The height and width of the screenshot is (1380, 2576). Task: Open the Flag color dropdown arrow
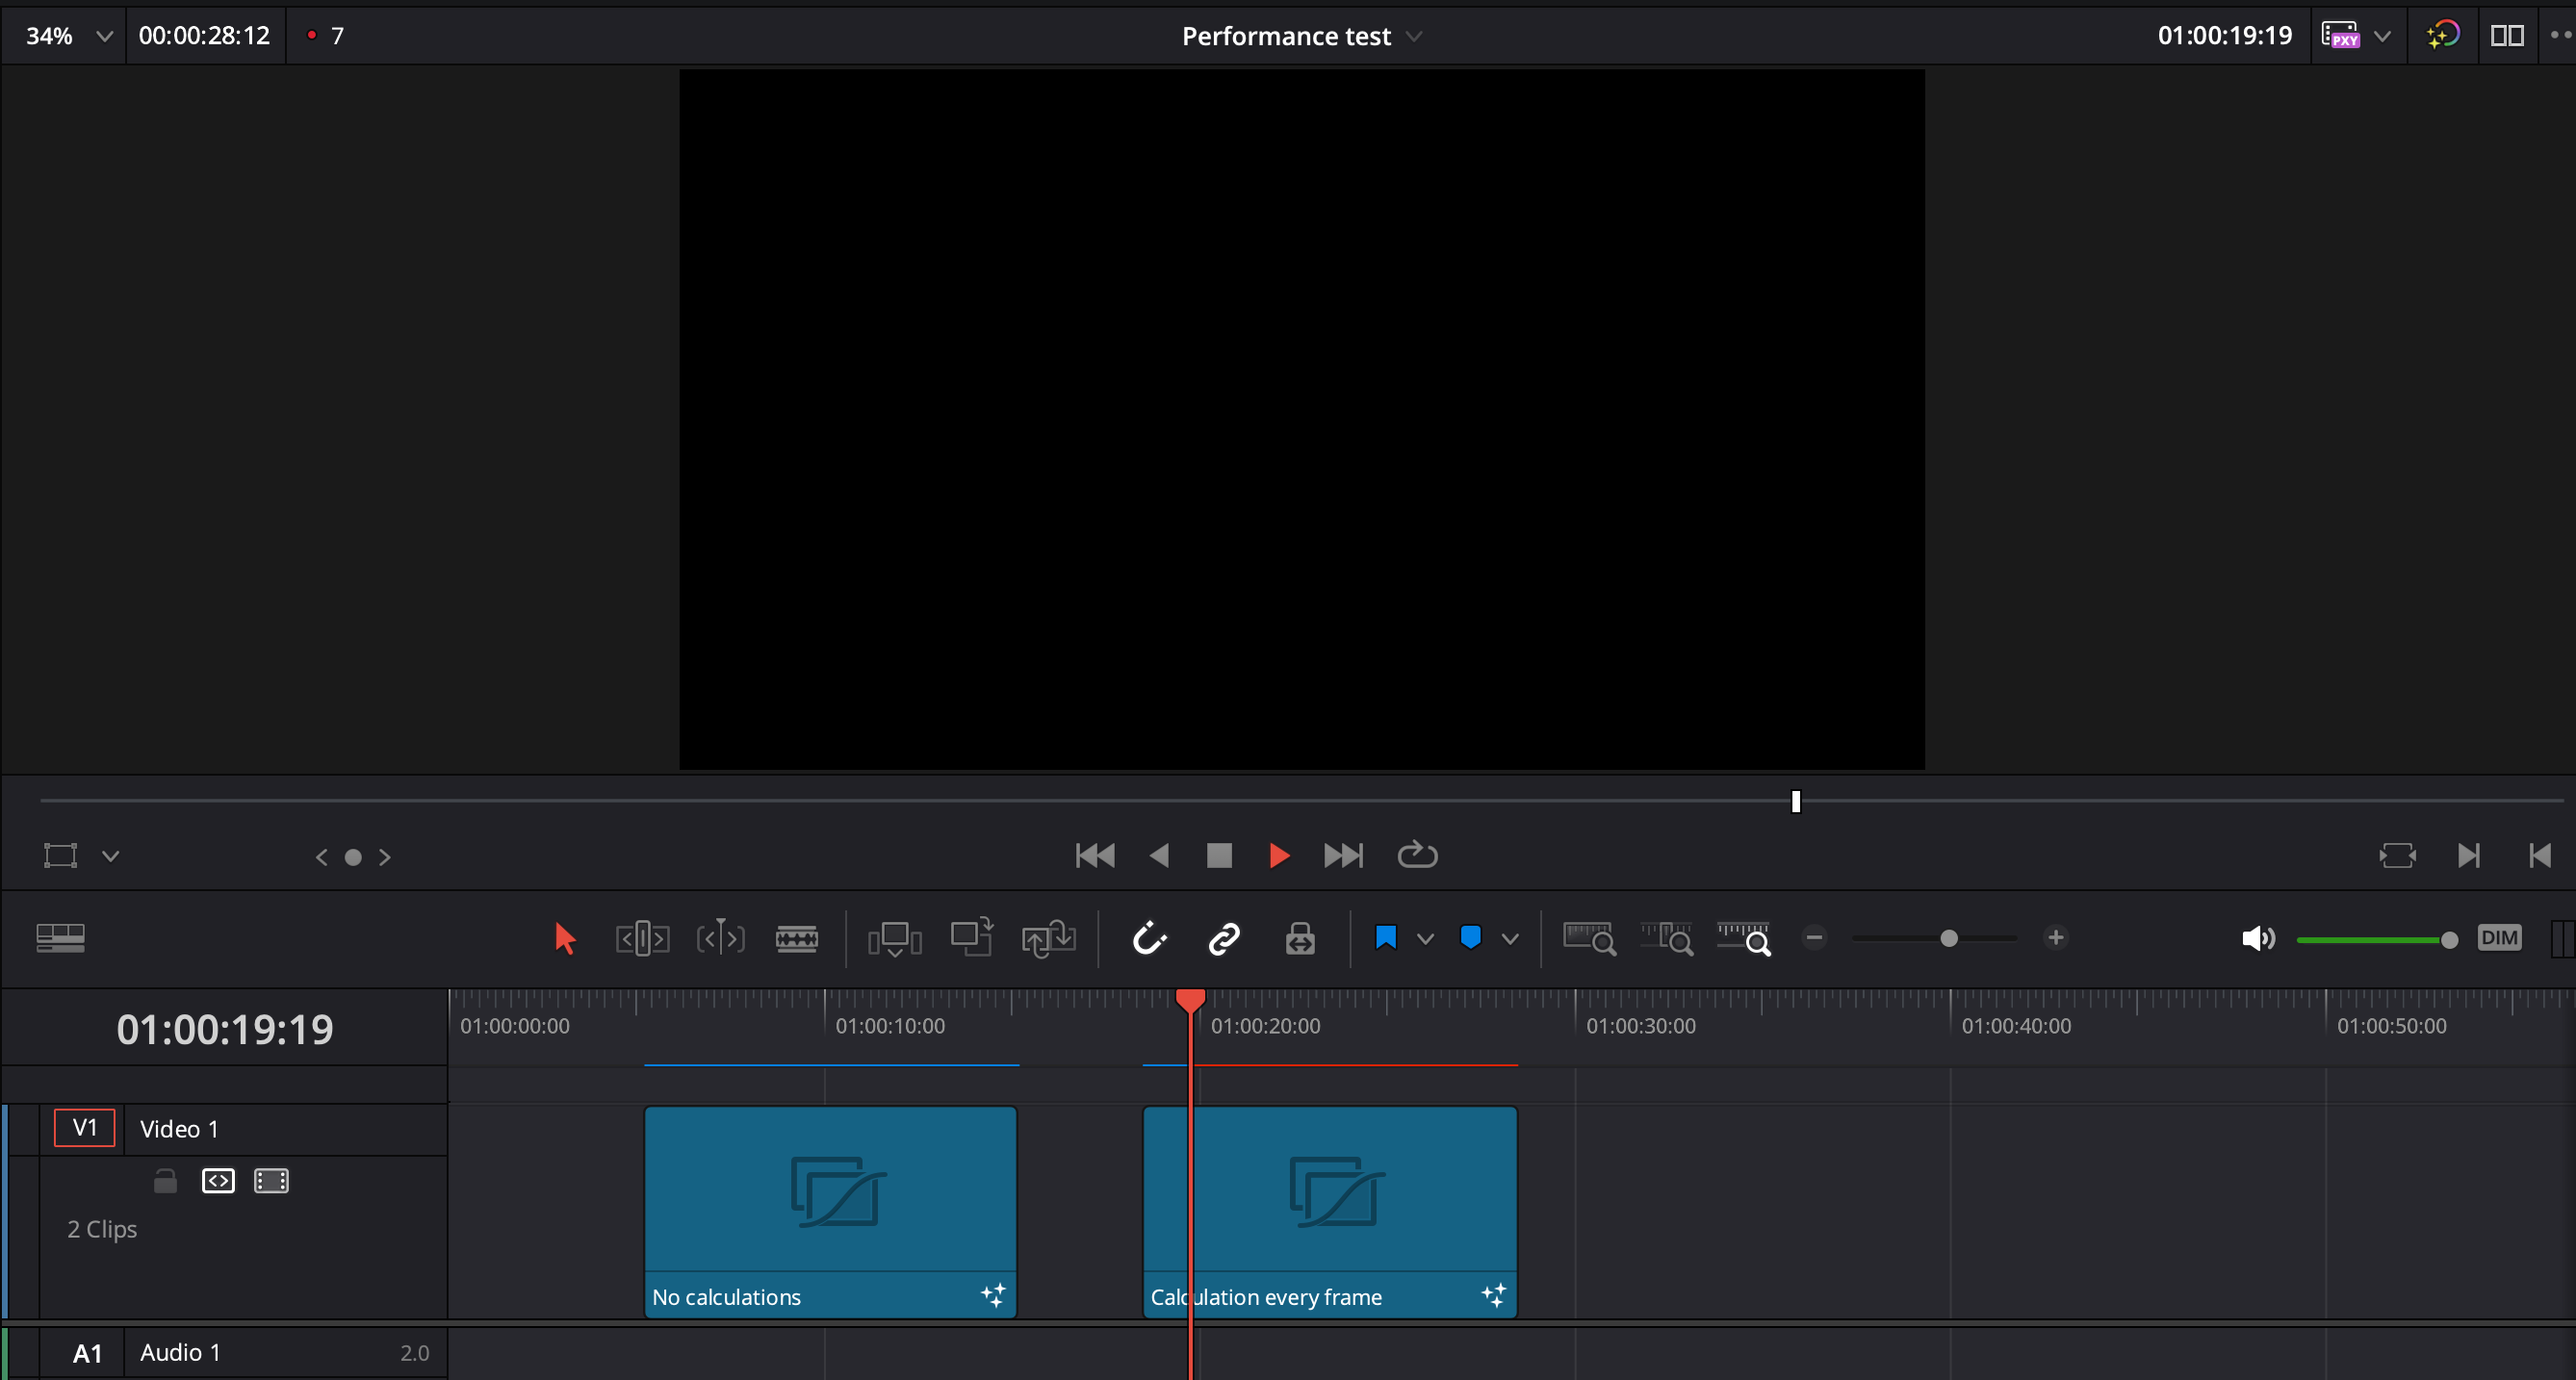(1426, 938)
